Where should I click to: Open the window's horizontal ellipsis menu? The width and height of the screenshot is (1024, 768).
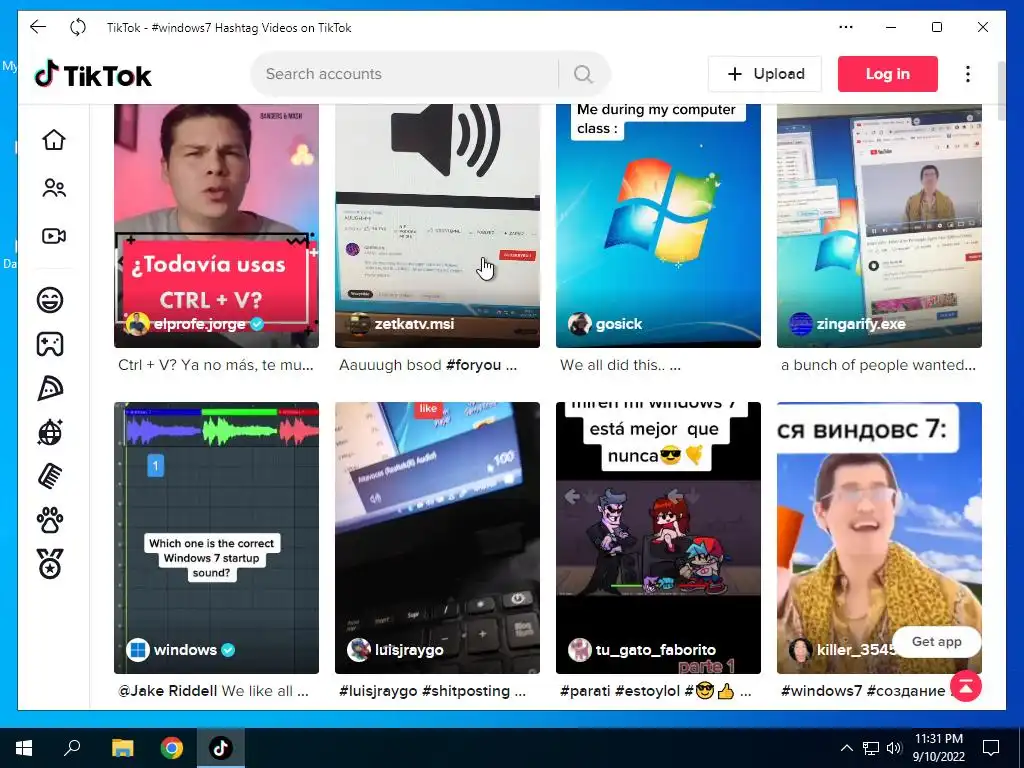[846, 27]
